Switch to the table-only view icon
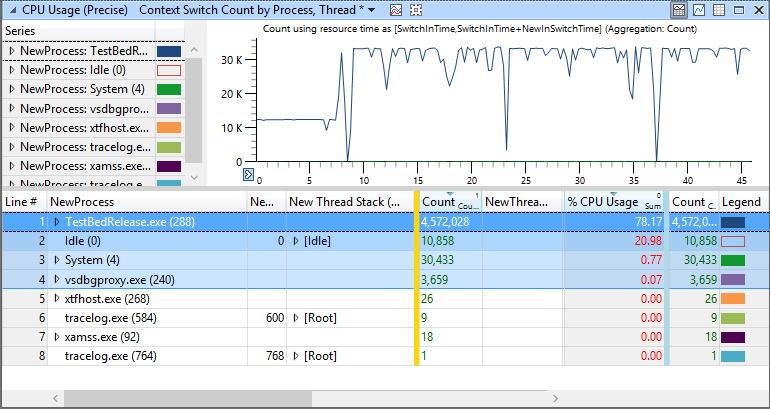Viewport: 770px width, 409px height. (x=718, y=9)
